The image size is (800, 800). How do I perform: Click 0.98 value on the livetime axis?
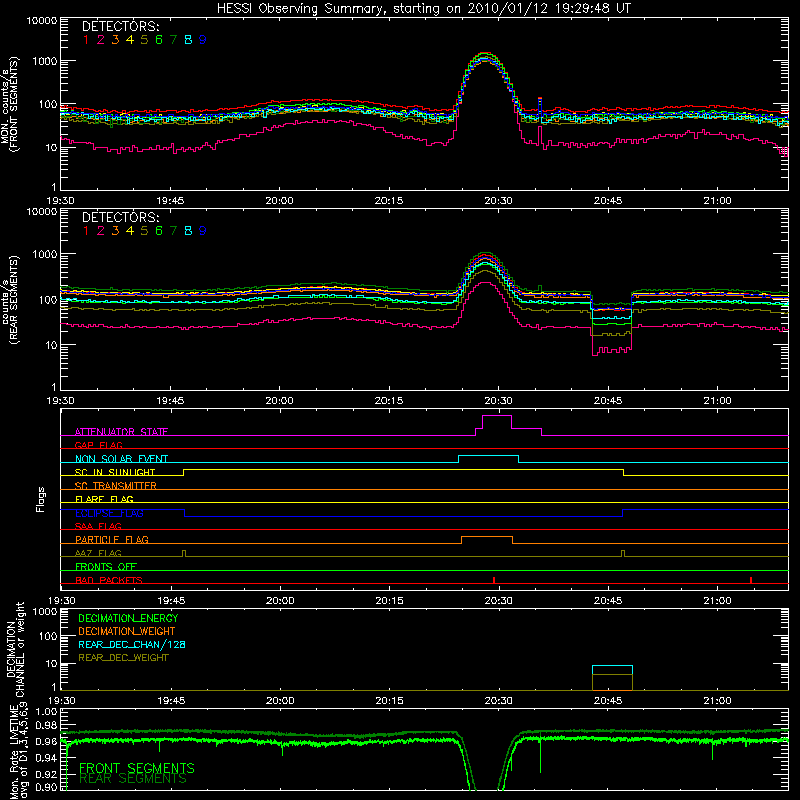click(46, 725)
